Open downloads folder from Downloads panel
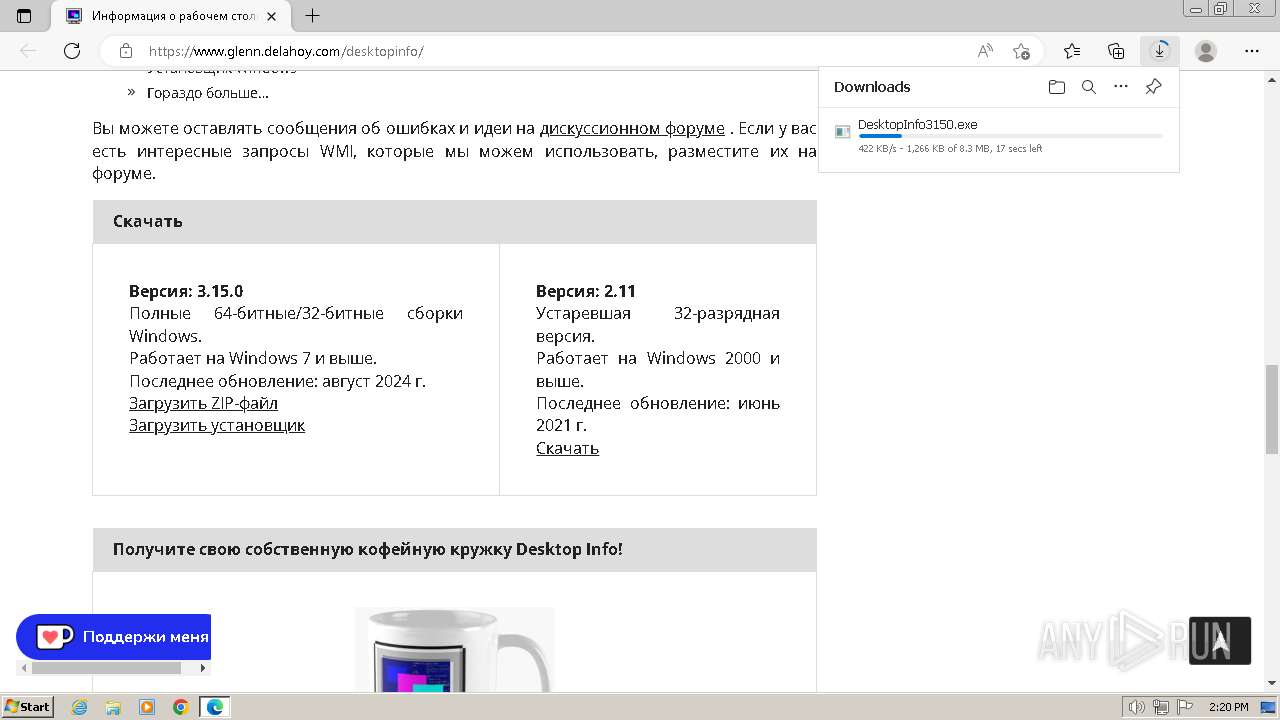Image resolution: width=1280 pixels, height=720 pixels. click(x=1057, y=87)
